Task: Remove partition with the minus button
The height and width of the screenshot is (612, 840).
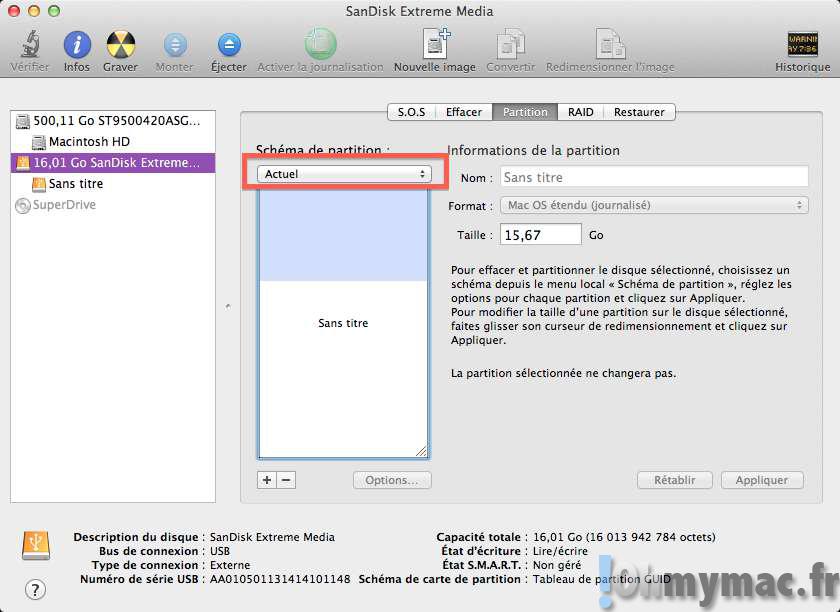Action: 286,480
